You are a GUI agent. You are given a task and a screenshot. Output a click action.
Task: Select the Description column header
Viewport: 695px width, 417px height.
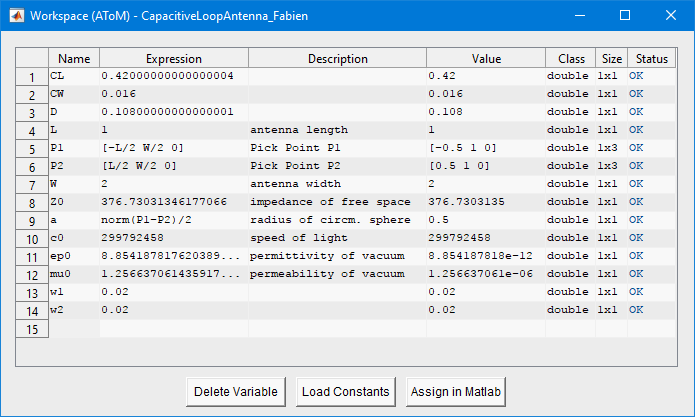pyautogui.click(x=338, y=58)
